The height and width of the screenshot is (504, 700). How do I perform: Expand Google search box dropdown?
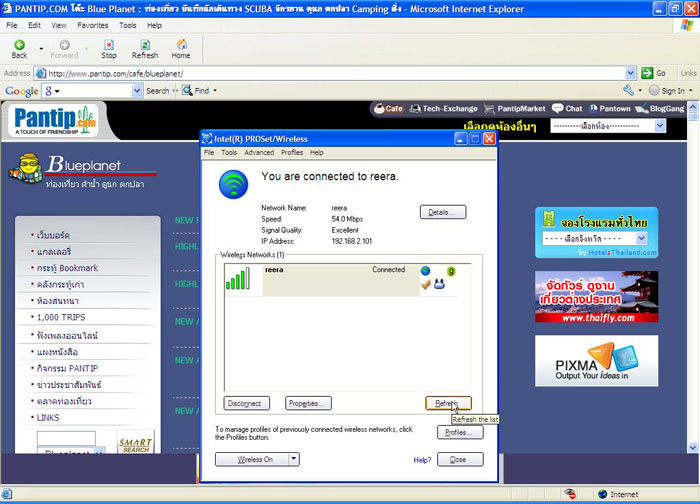(137, 91)
